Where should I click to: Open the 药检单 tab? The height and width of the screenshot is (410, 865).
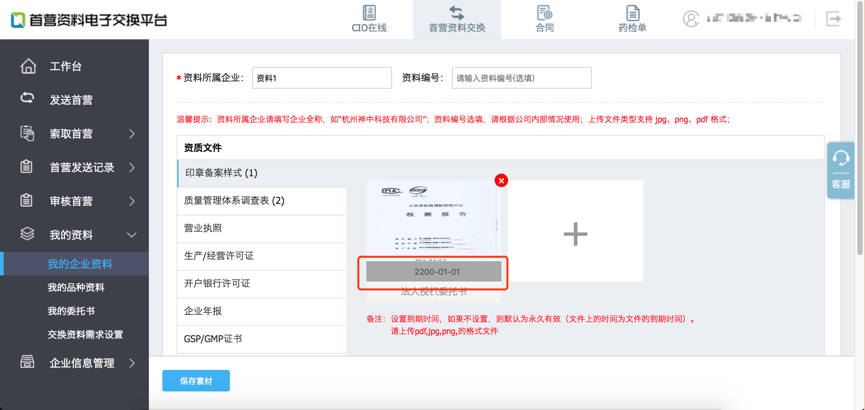pyautogui.click(x=632, y=19)
